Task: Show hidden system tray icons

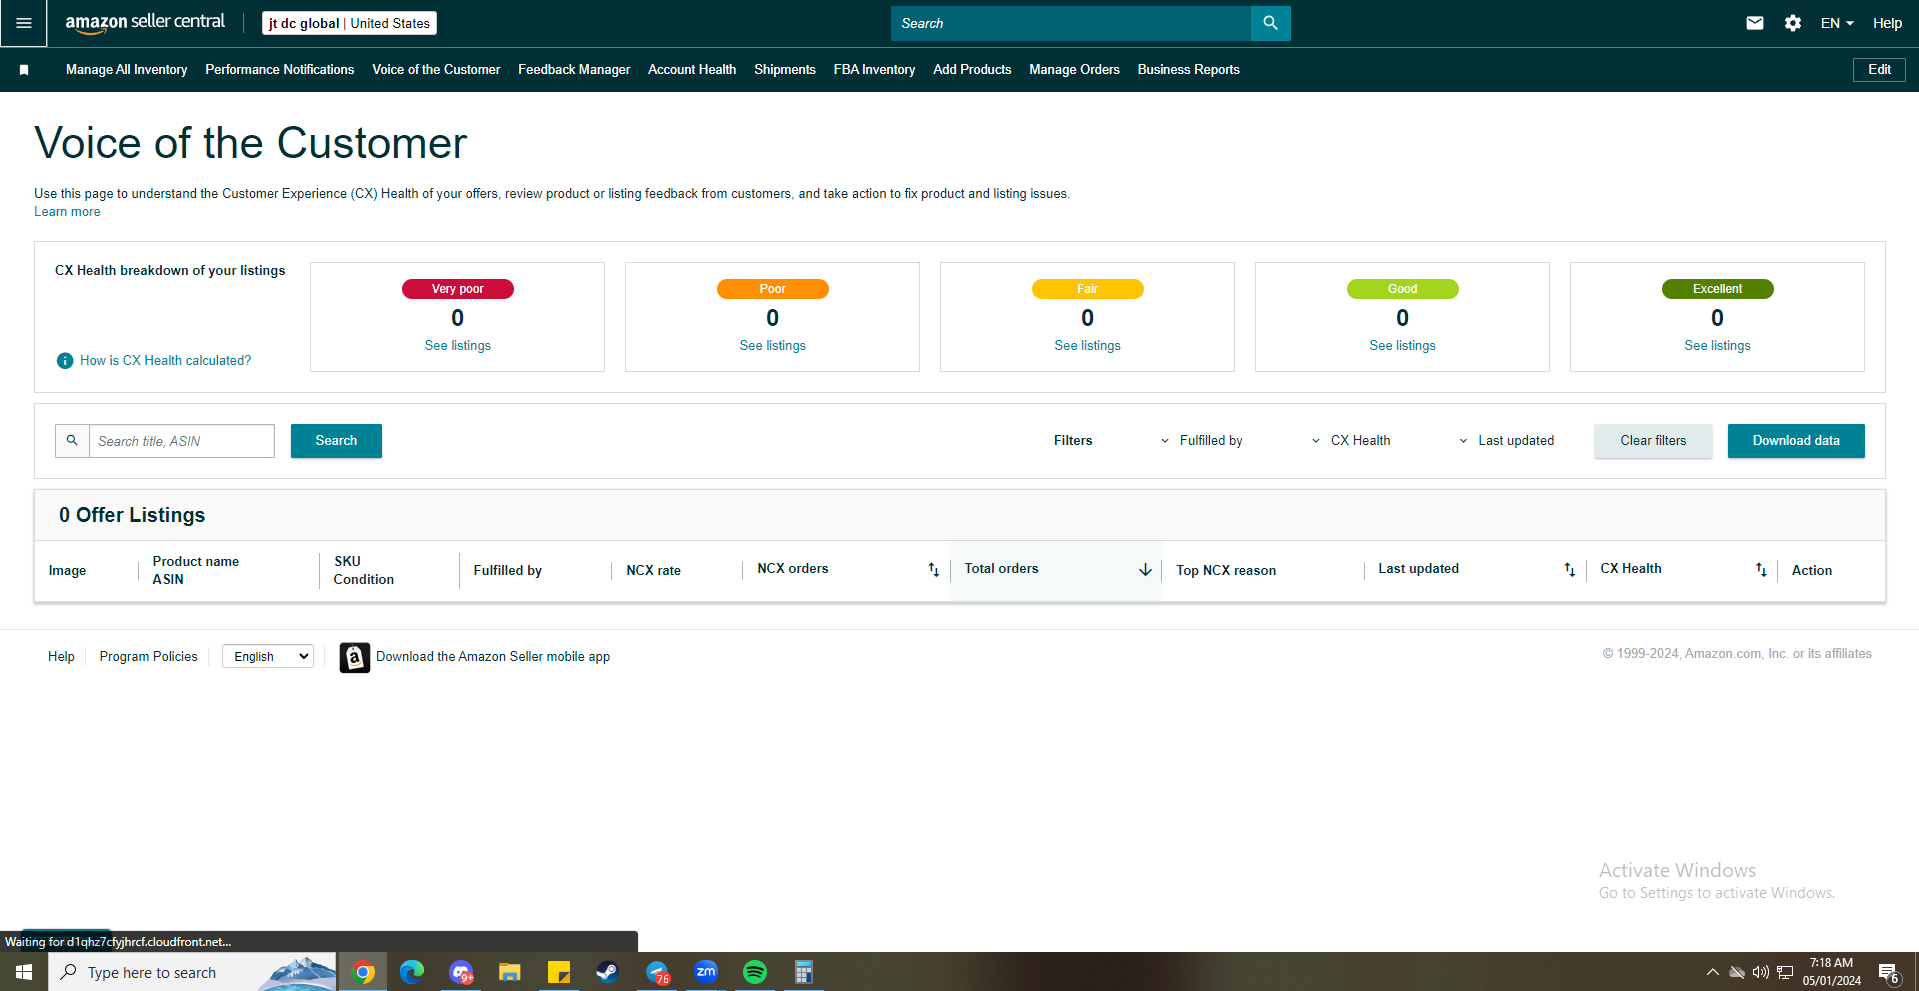Action: click(1713, 972)
